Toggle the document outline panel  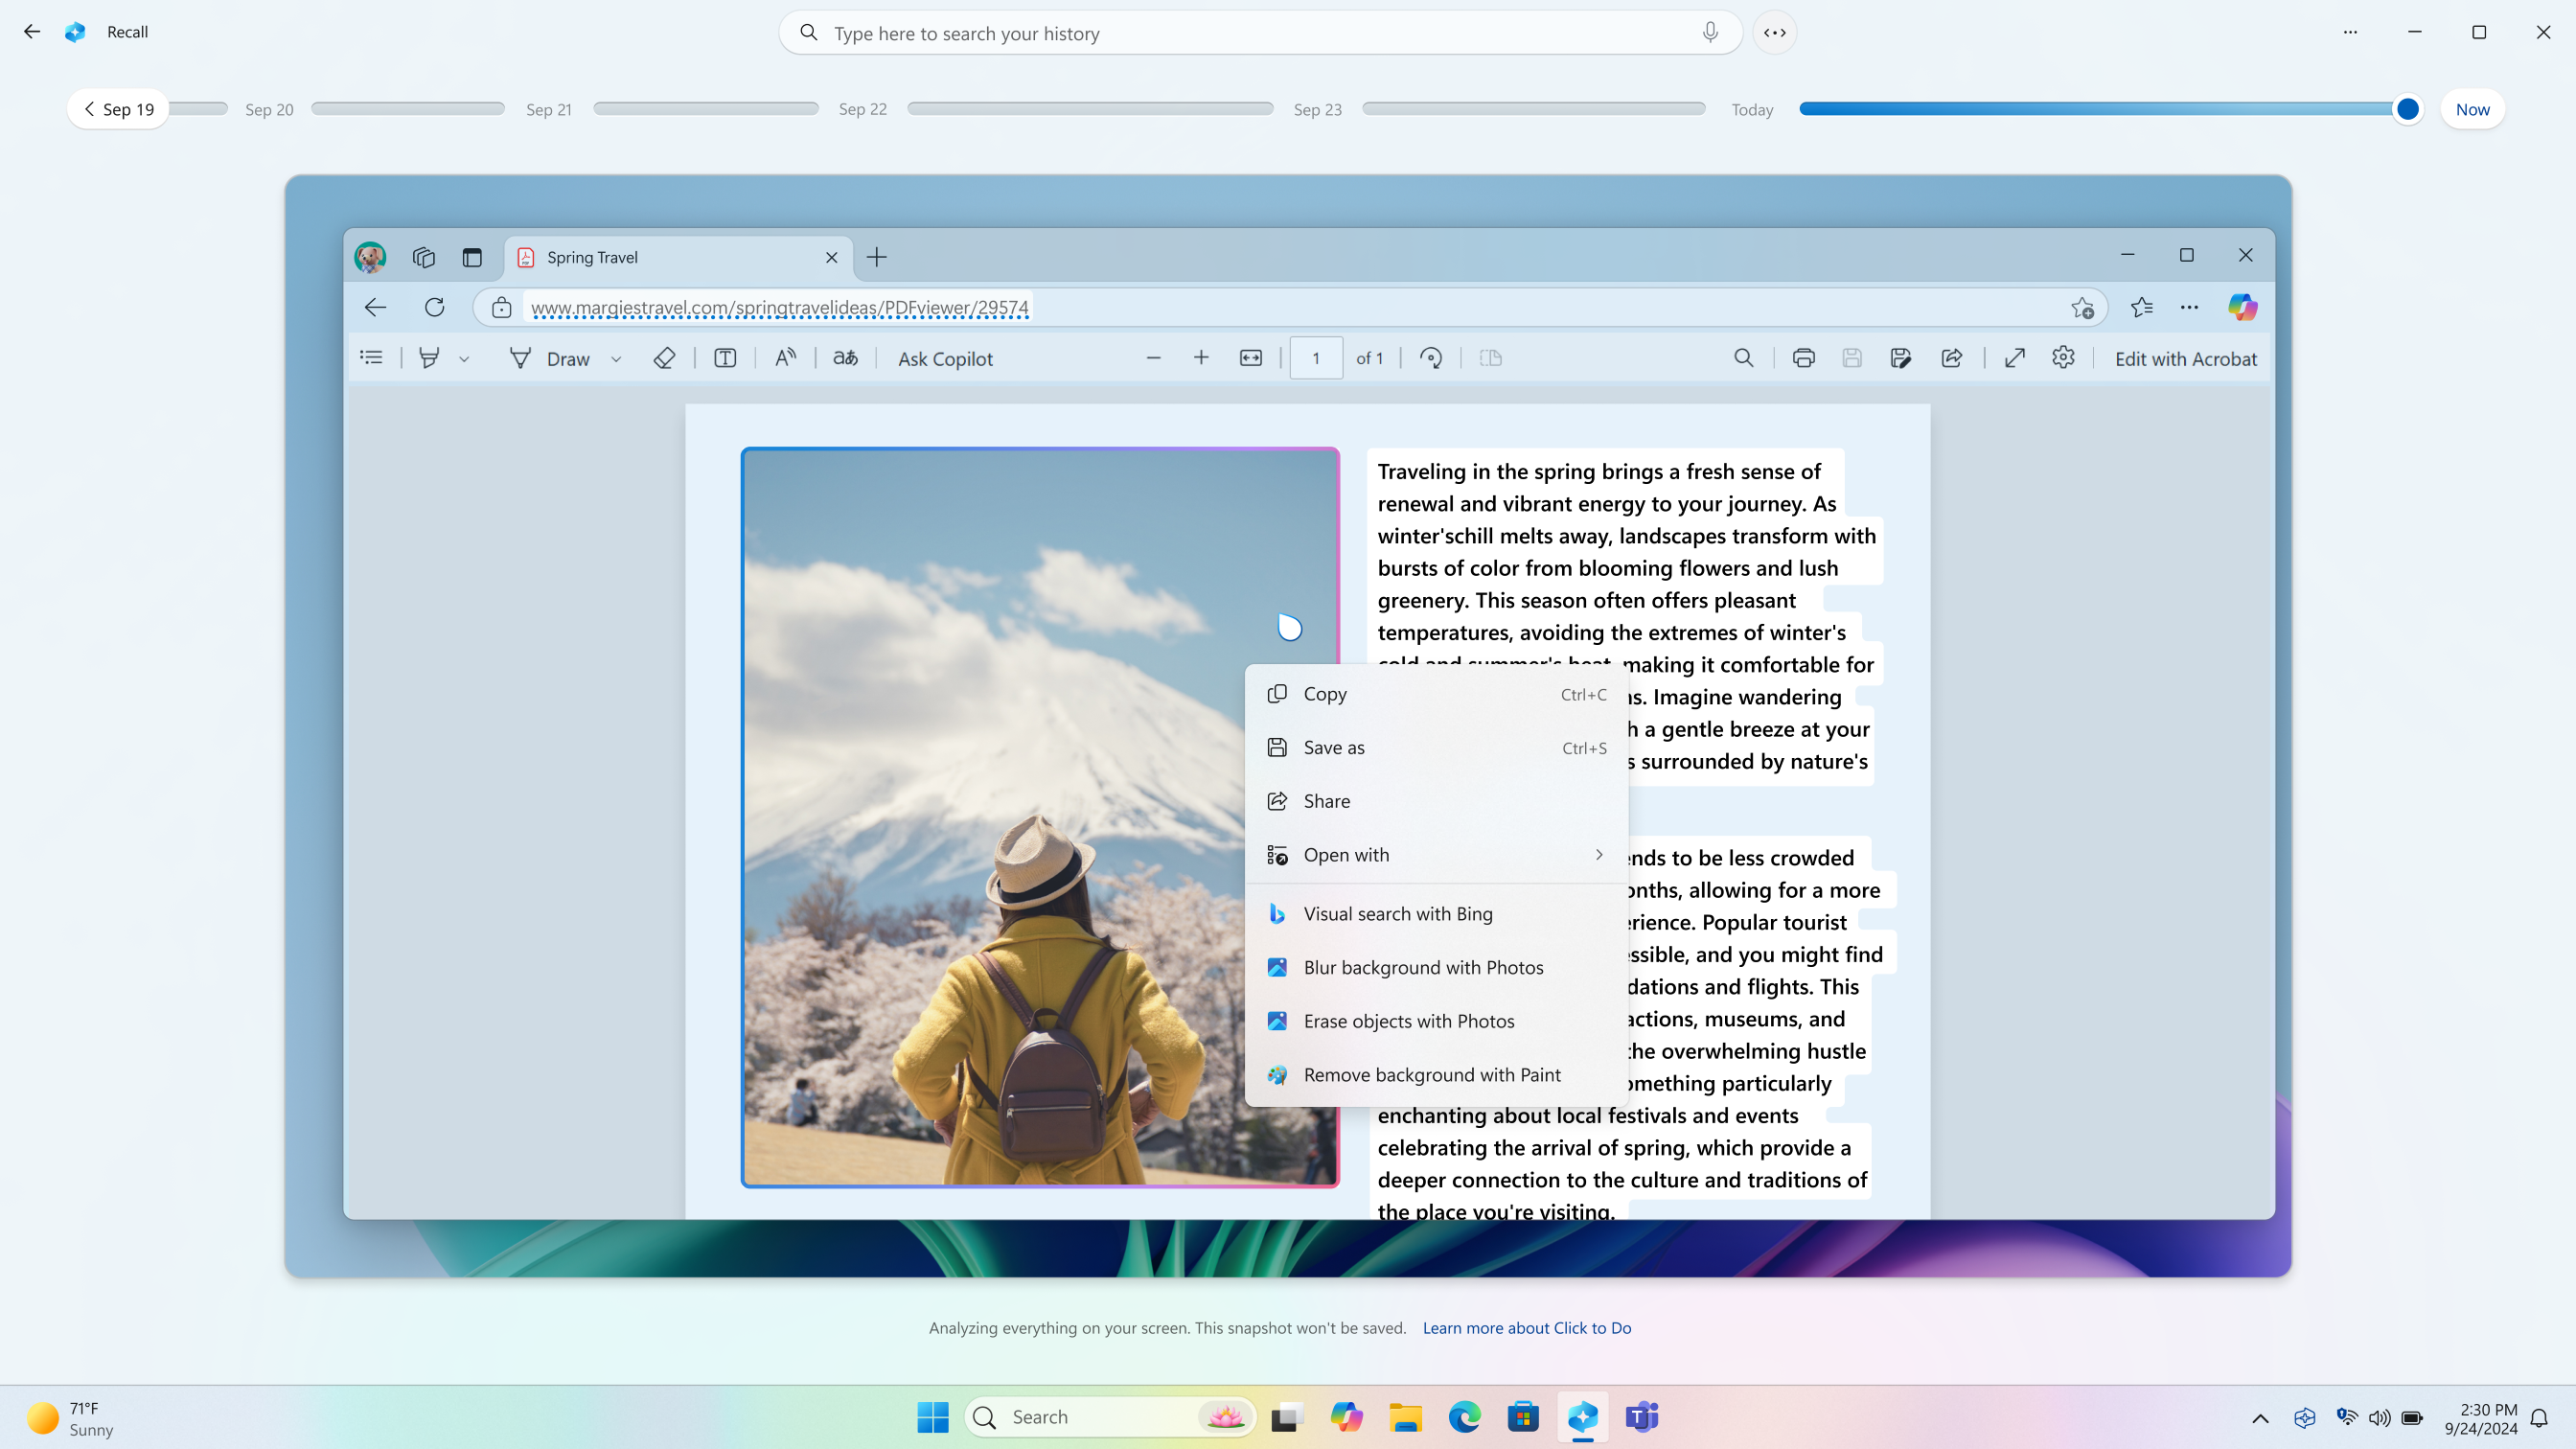pyautogui.click(x=372, y=357)
